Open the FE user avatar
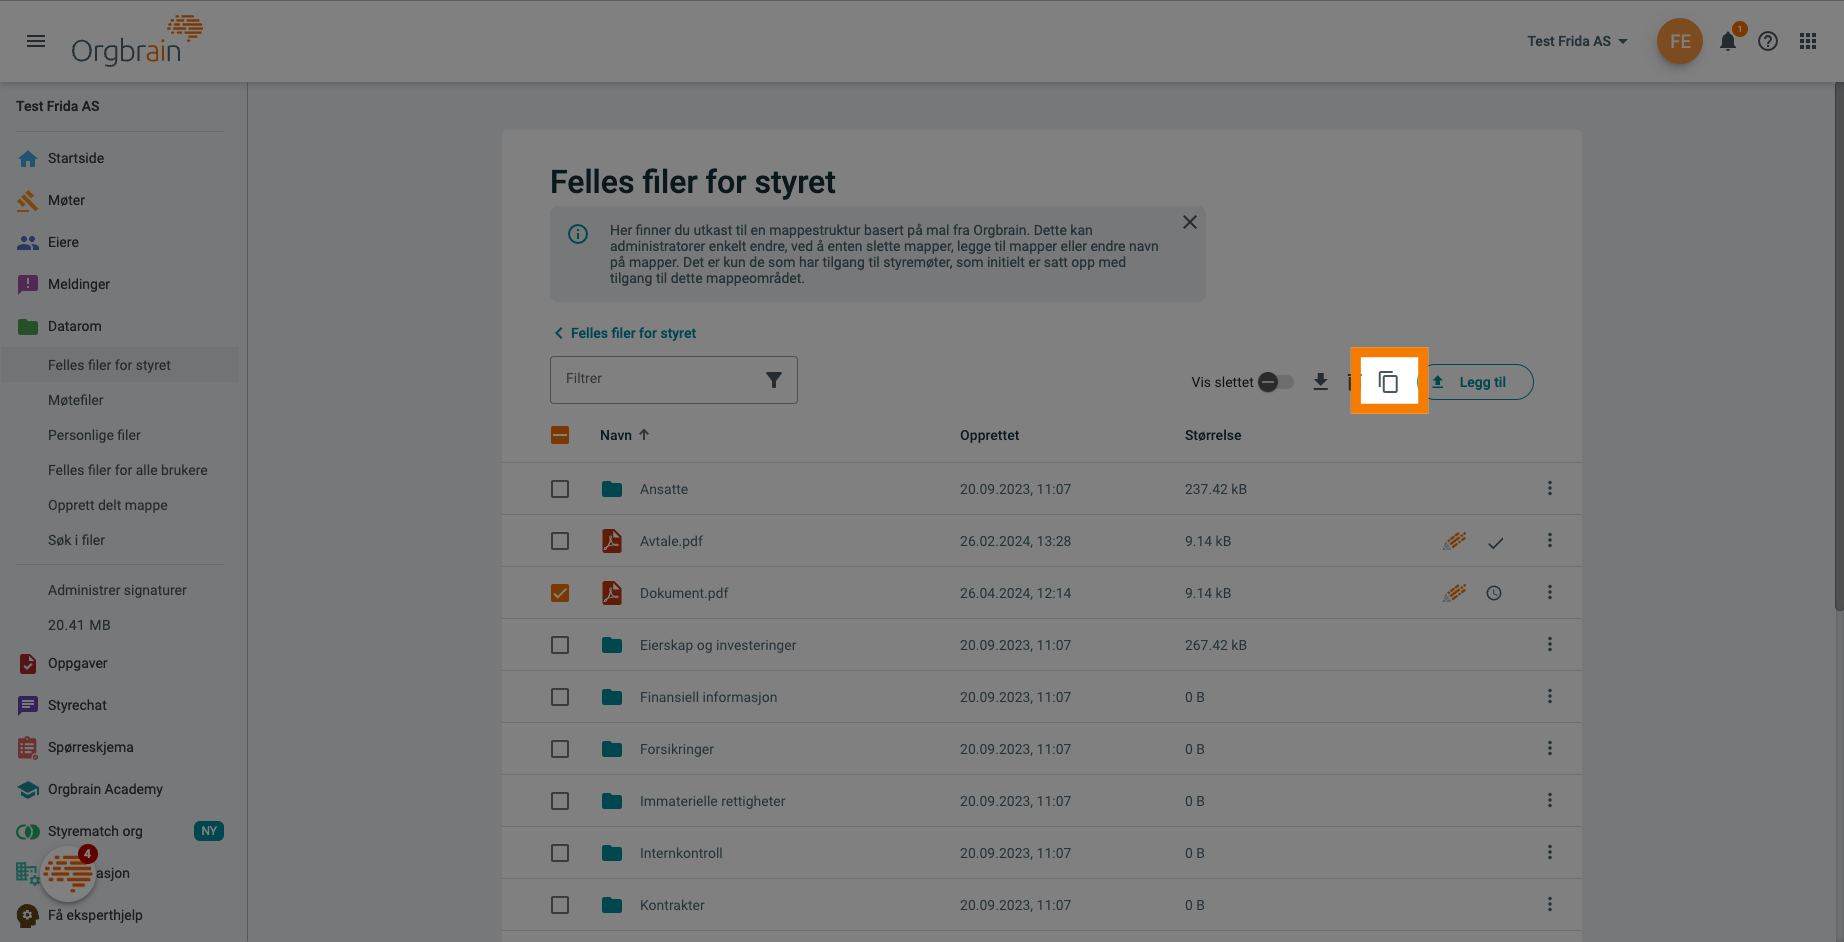This screenshot has width=1844, height=942. [1680, 41]
